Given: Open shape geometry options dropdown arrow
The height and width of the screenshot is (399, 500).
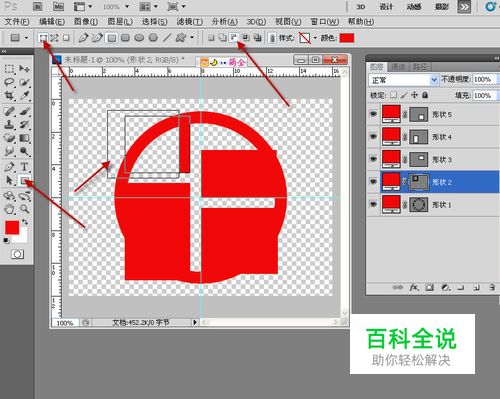Looking at the screenshot, I should [x=192, y=38].
